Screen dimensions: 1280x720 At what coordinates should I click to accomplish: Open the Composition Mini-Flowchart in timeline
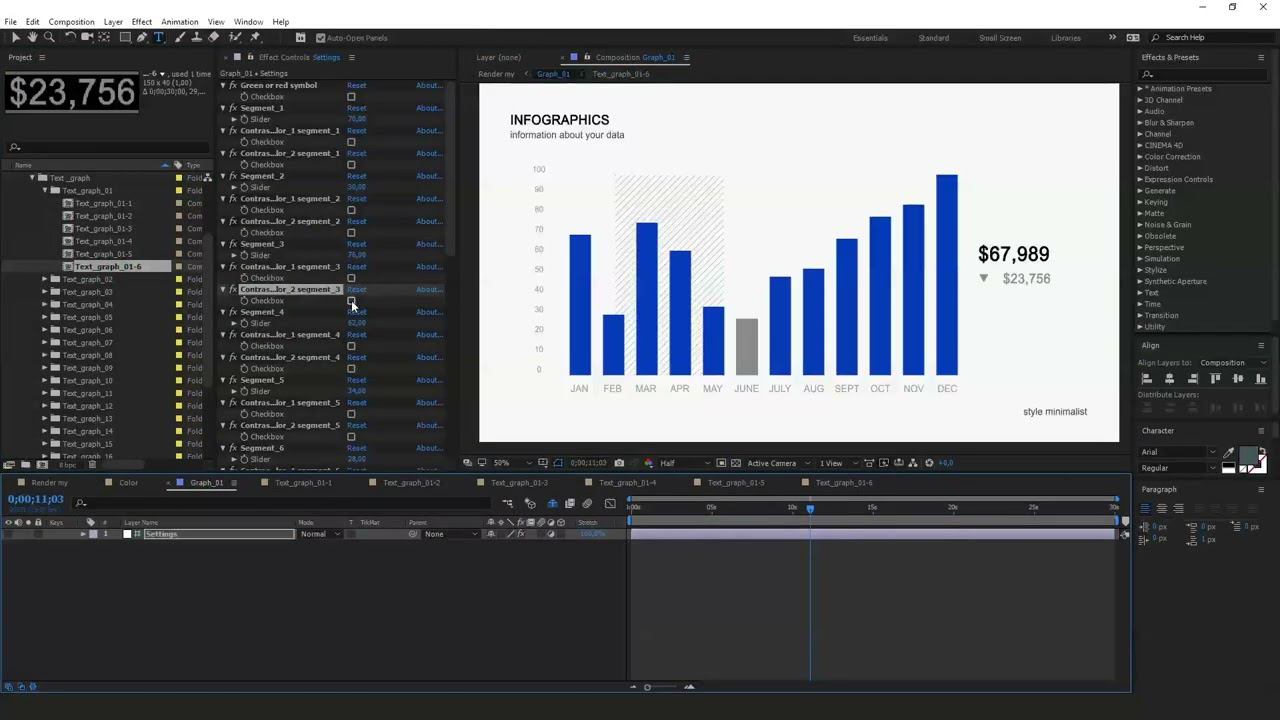click(508, 503)
